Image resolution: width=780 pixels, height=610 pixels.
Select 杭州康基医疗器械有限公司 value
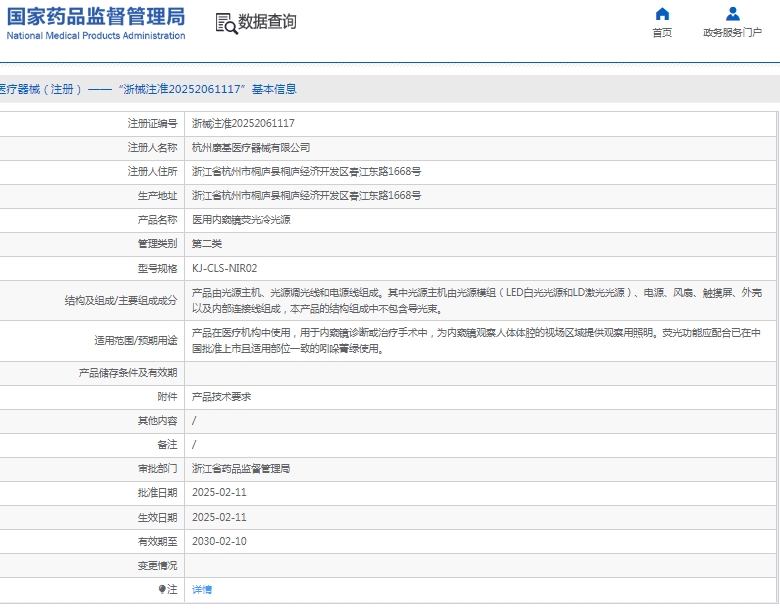pyautogui.click(x=251, y=148)
